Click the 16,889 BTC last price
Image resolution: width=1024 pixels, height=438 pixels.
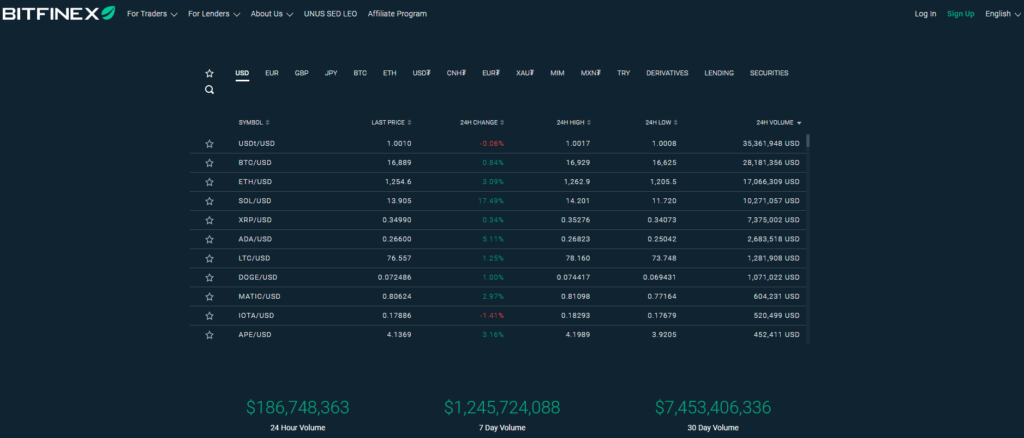(400, 163)
